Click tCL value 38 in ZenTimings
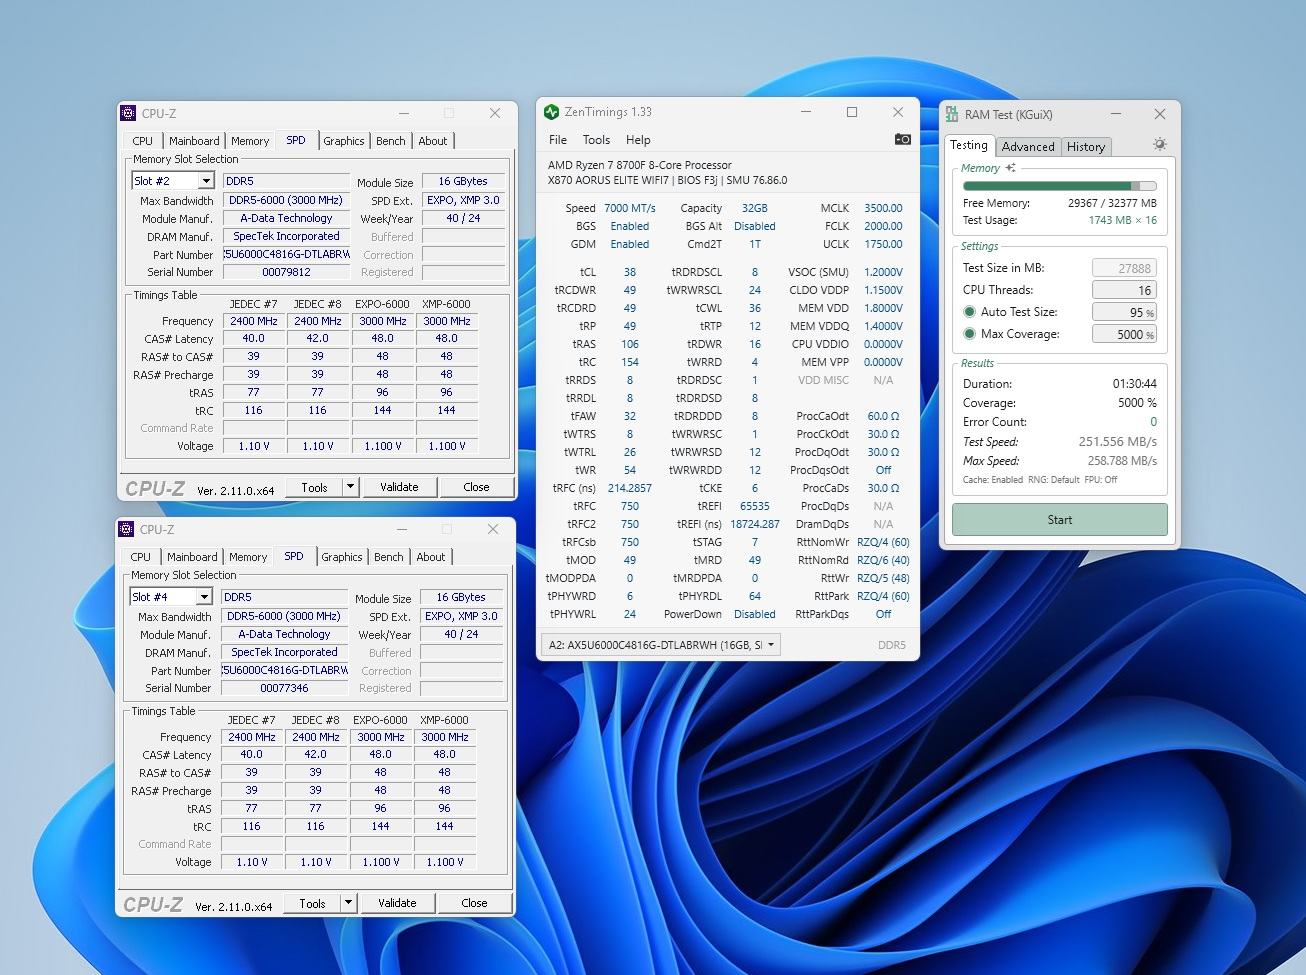This screenshot has height=975, width=1306. click(x=630, y=272)
